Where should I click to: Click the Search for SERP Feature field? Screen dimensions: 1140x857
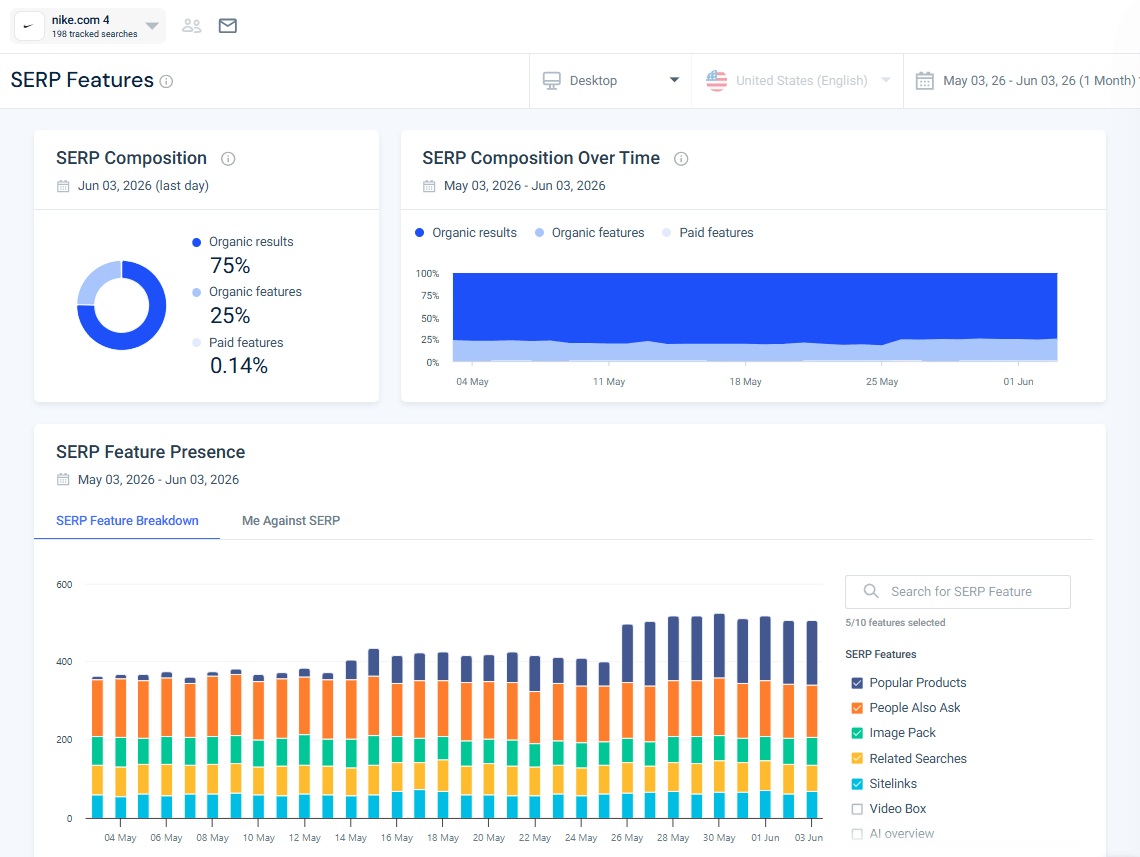[958, 592]
